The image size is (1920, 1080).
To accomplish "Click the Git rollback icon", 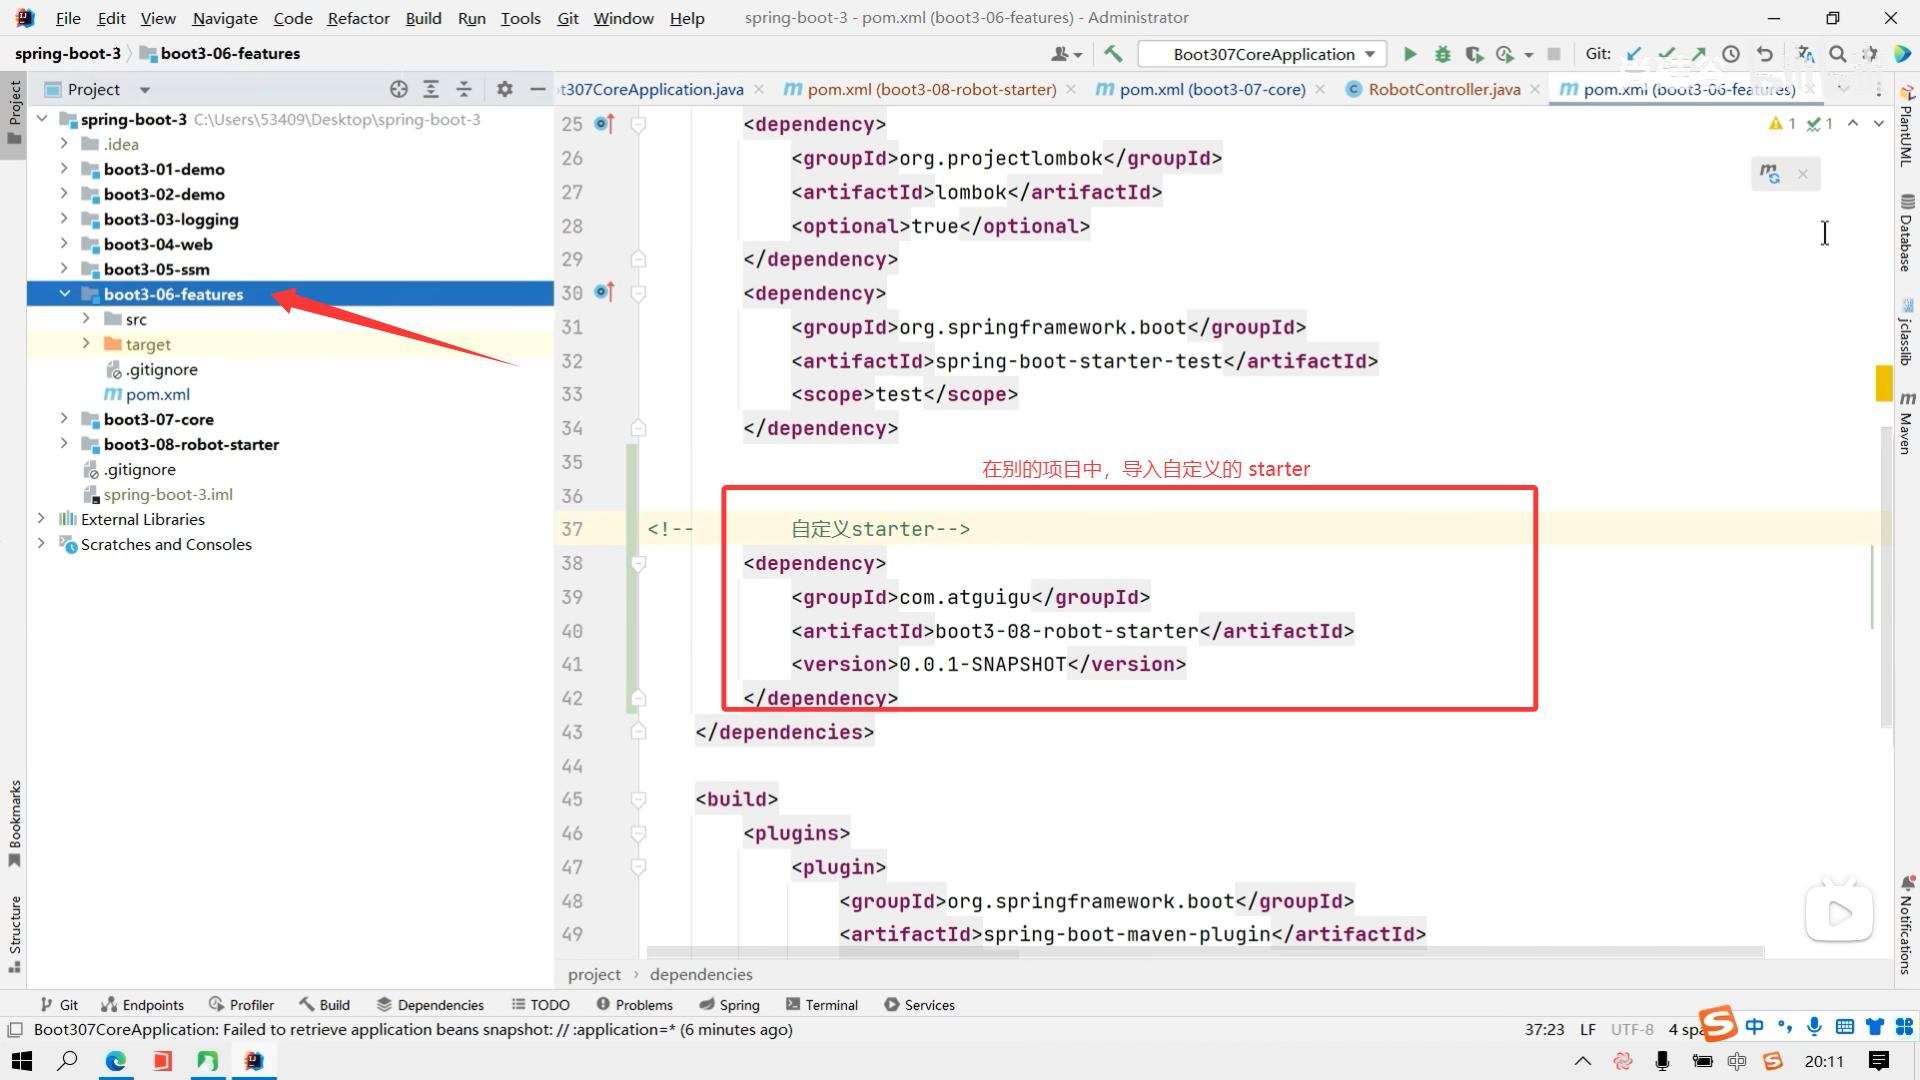I will [x=1765, y=54].
